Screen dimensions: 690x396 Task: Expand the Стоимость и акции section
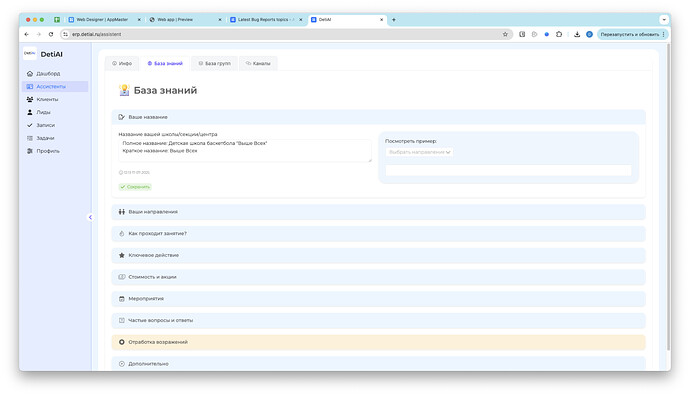pyautogui.click(x=378, y=277)
